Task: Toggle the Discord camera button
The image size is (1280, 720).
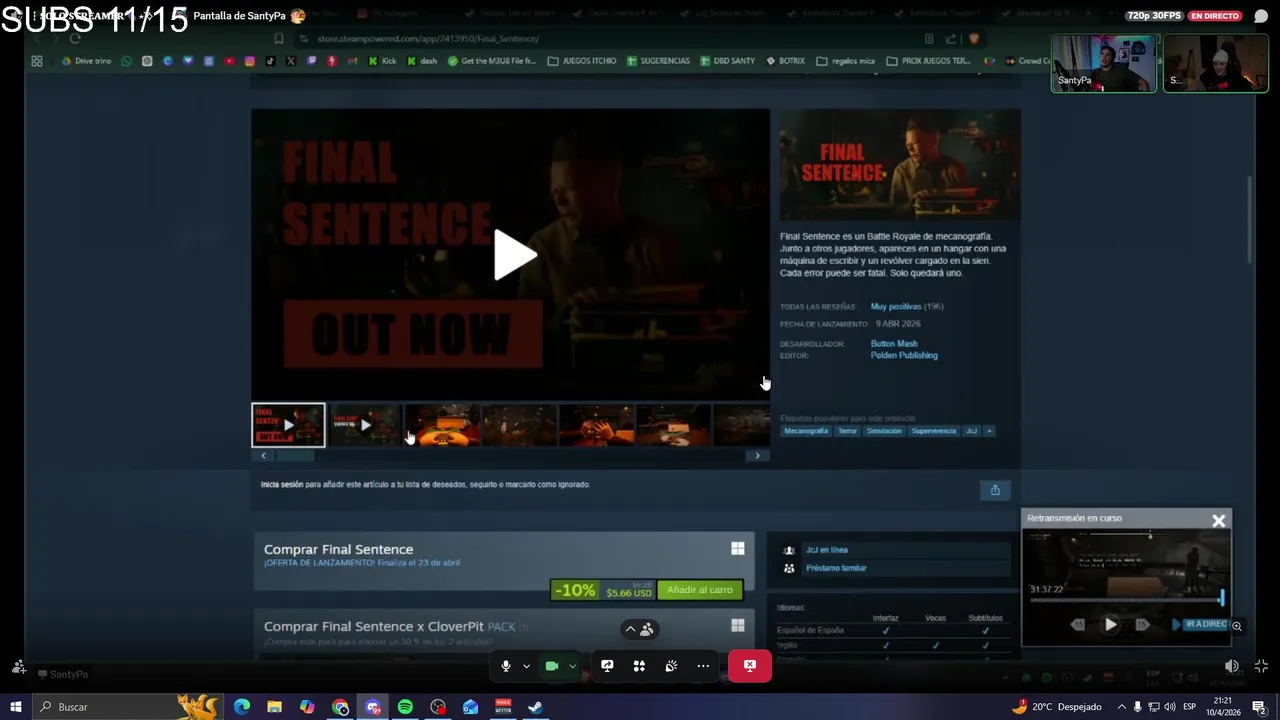Action: coord(551,666)
